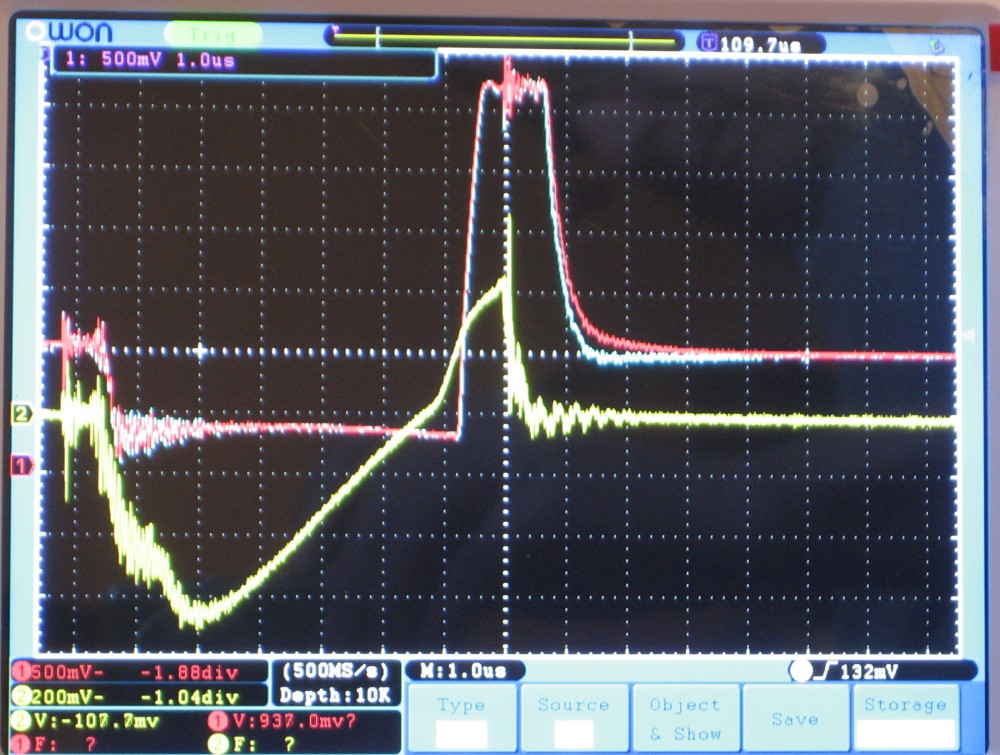1000x755 pixels.
Task: Click the horizontal trigger position T icon
Action: [708, 43]
